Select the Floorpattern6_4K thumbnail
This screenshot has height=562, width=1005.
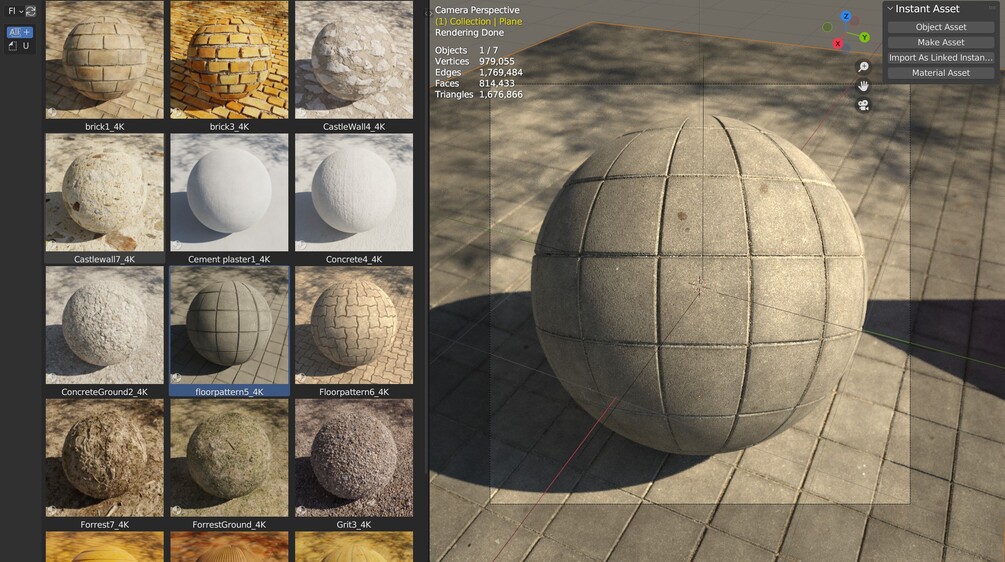point(354,325)
